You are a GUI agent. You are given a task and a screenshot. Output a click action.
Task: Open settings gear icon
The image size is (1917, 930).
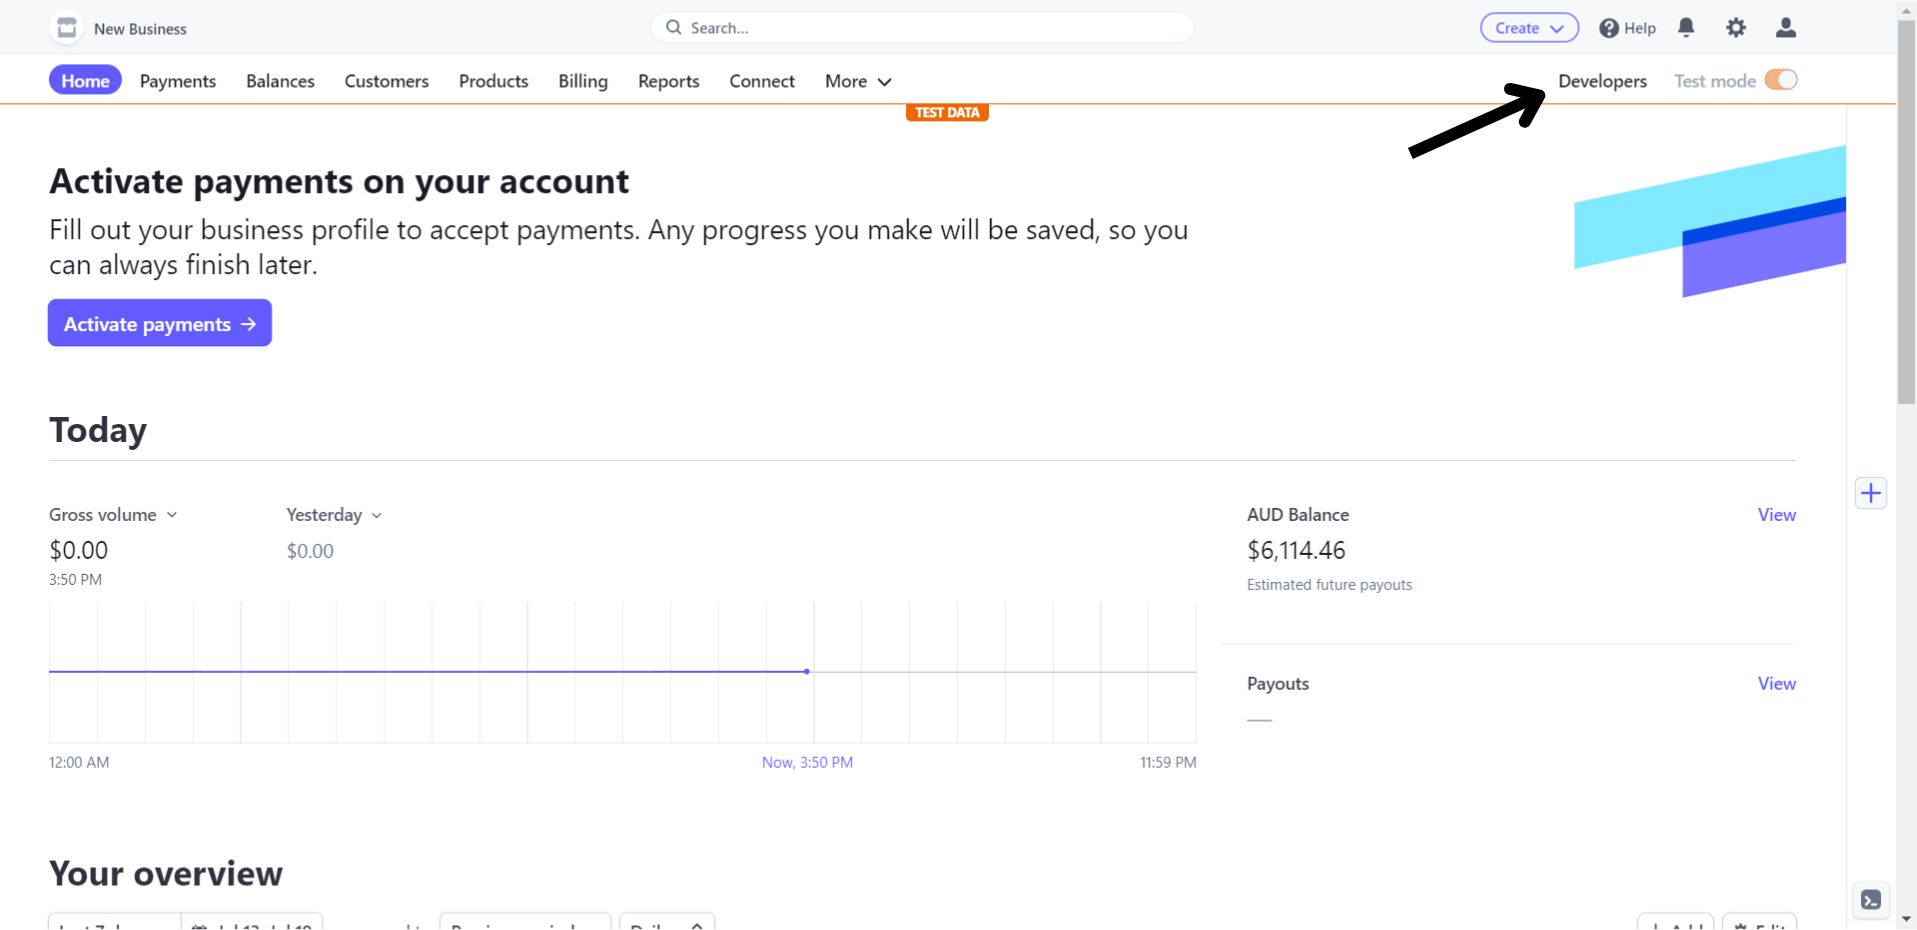tap(1736, 28)
